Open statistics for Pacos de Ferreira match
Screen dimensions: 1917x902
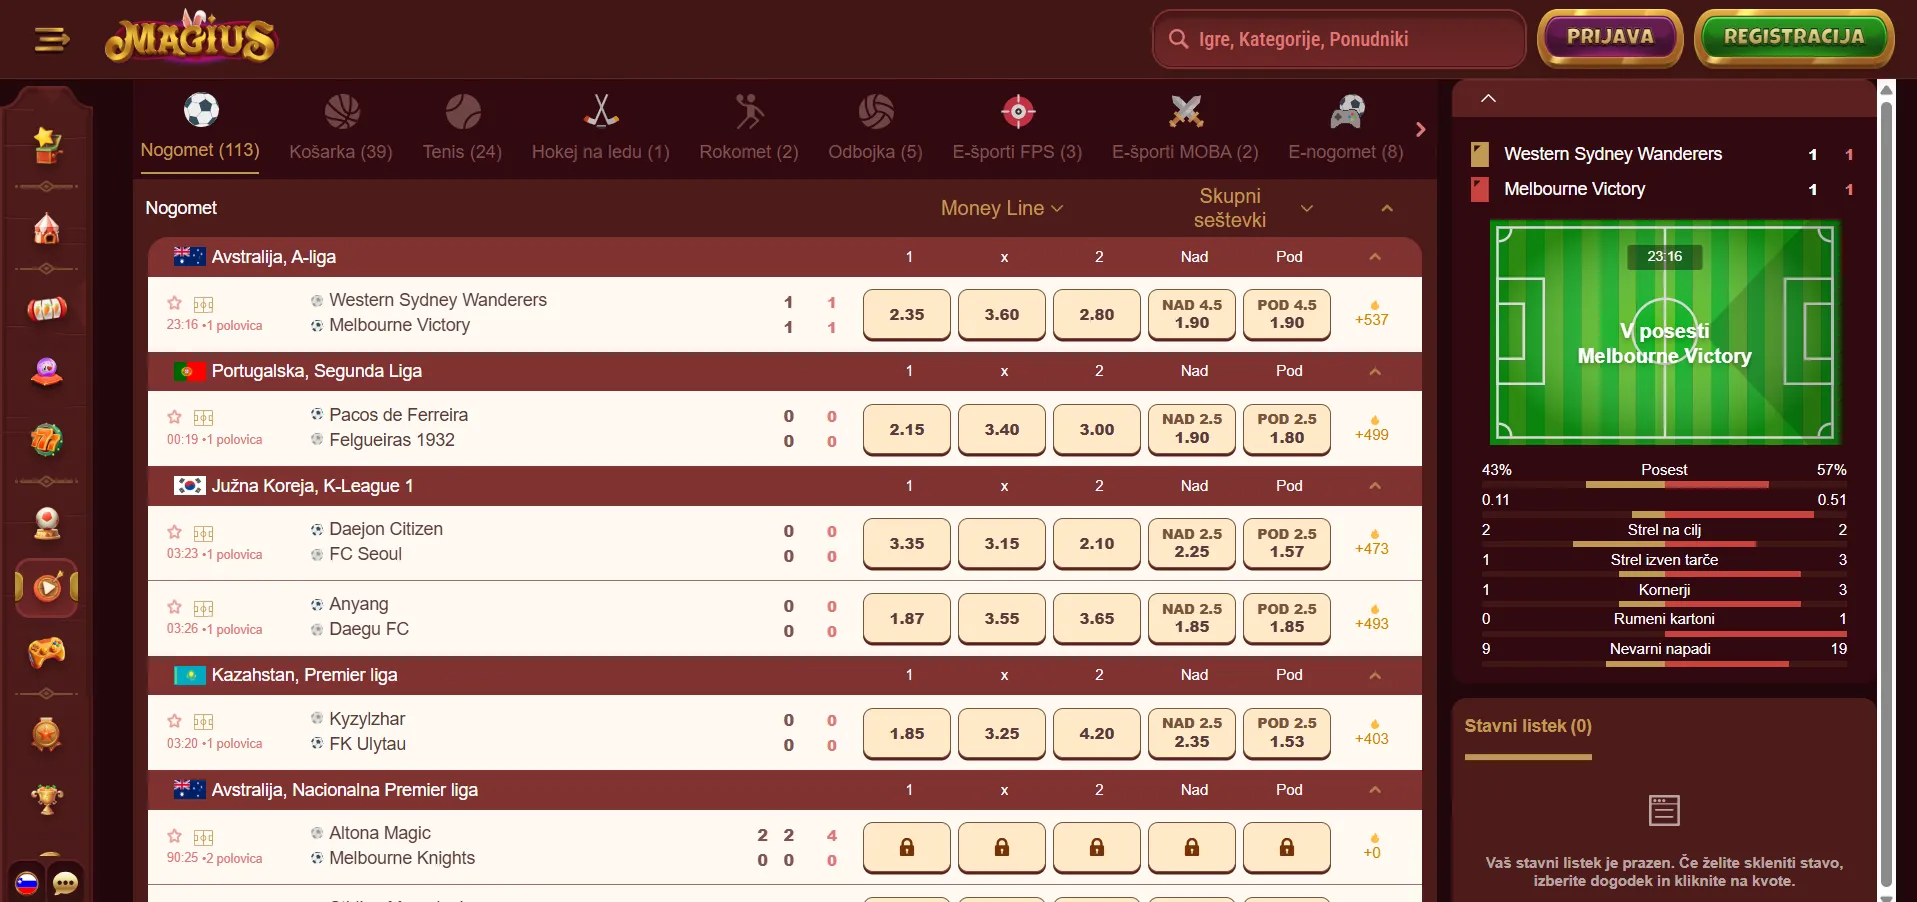click(x=204, y=418)
